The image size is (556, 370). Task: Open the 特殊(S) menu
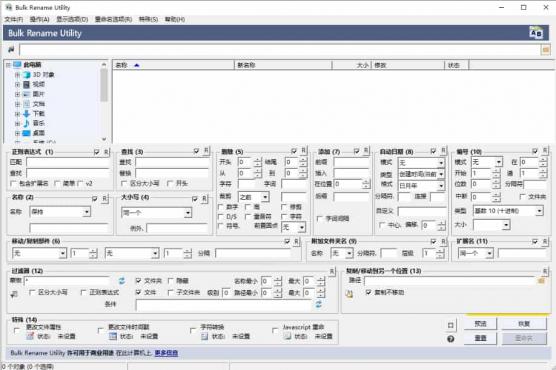(x=148, y=19)
